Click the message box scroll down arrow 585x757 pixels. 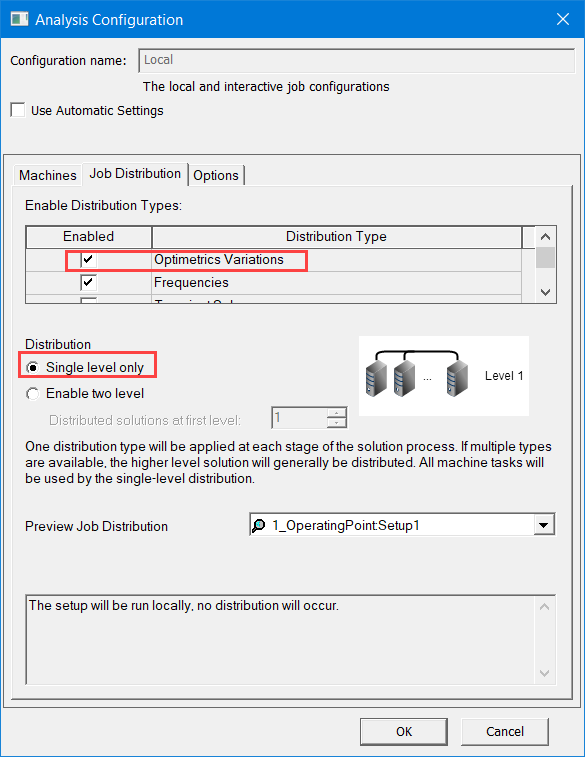[x=544, y=673]
